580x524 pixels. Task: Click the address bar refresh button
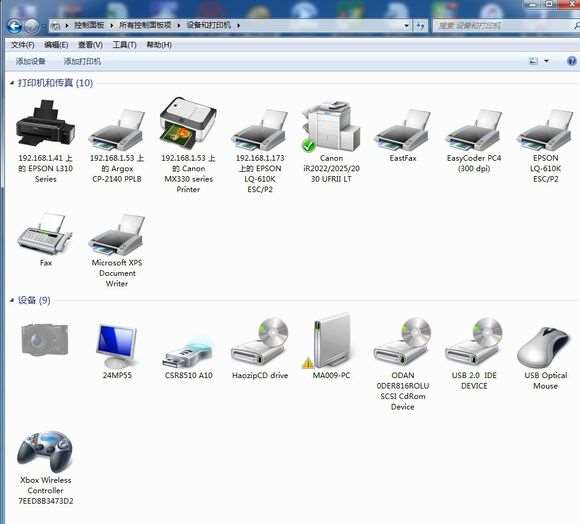(x=421, y=26)
